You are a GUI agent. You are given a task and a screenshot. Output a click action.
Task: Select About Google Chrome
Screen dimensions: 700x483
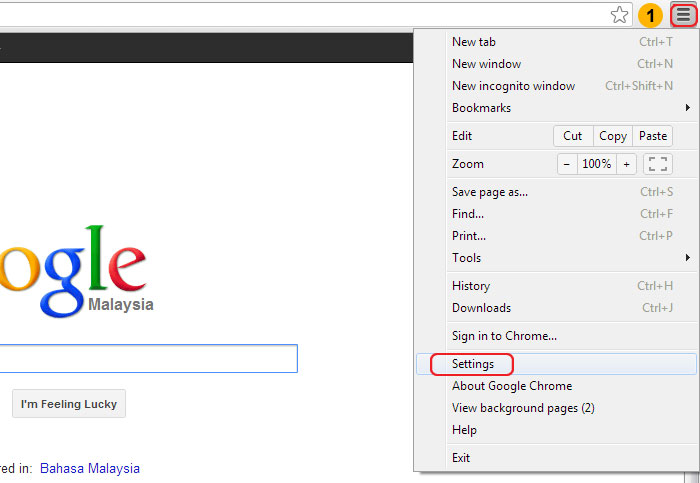pyautogui.click(x=556, y=386)
